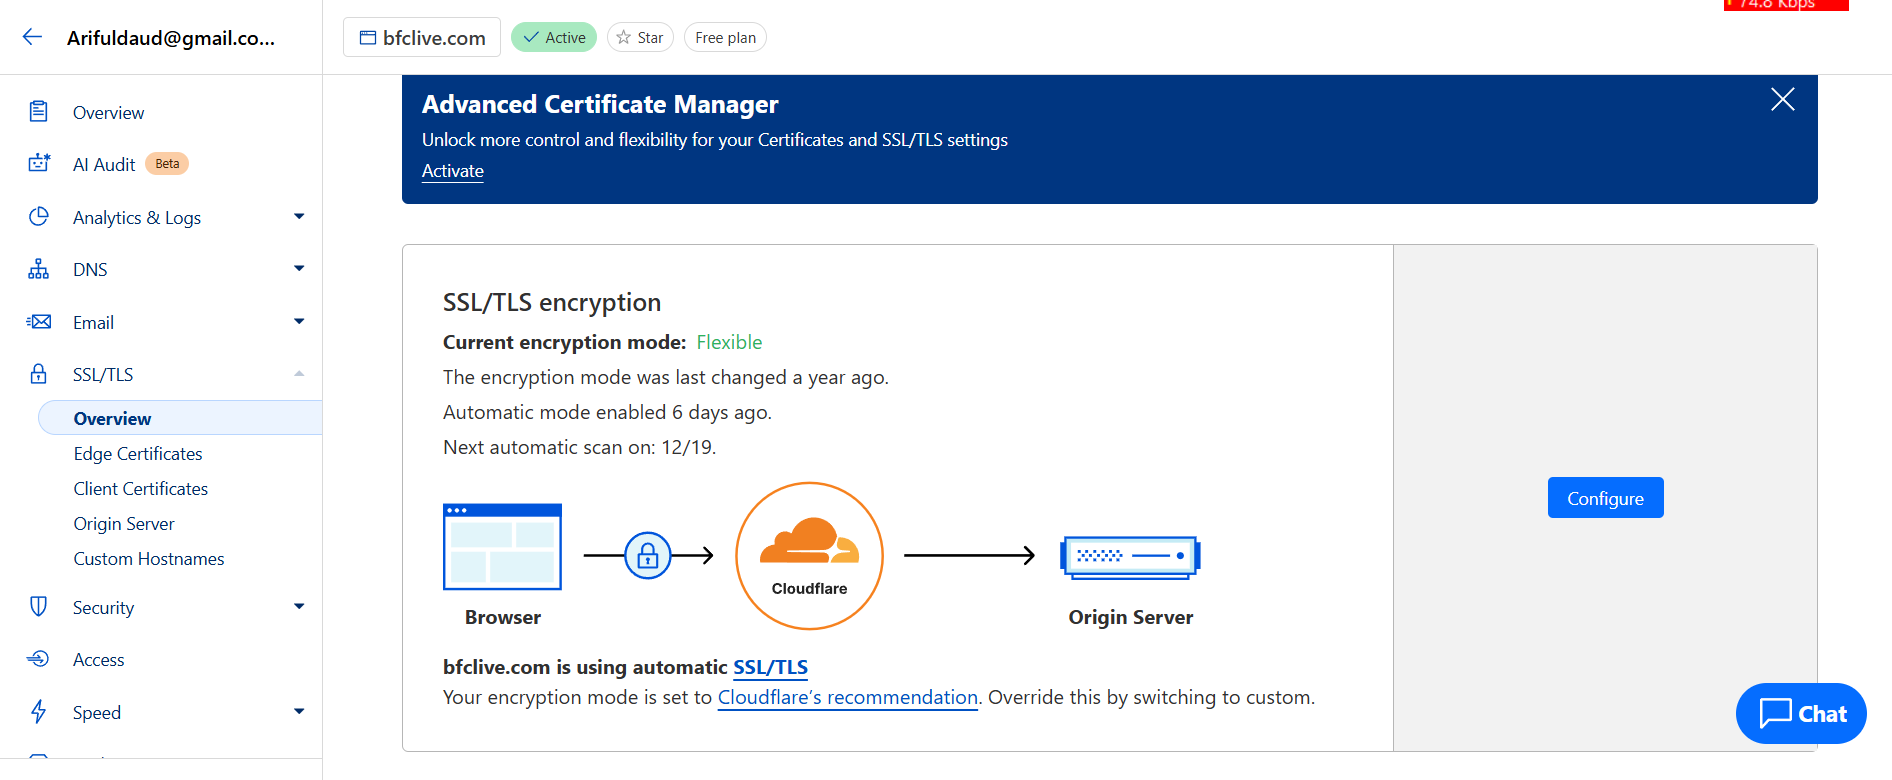Open the Access menu item
The image size is (1892, 780).
[x=99, y=660]
